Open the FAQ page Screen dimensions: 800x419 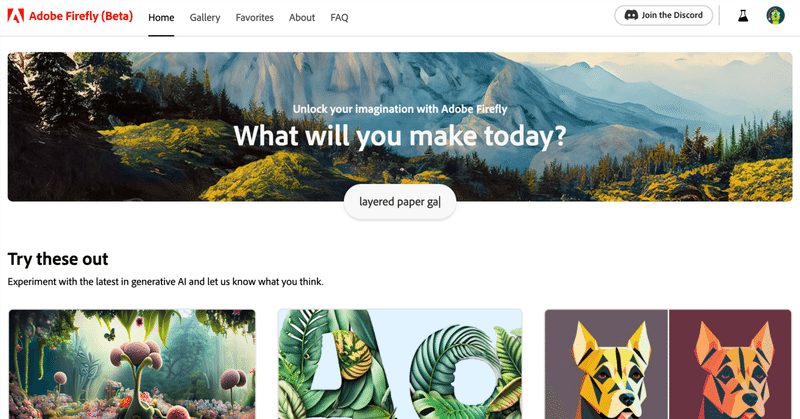[339, 17]
